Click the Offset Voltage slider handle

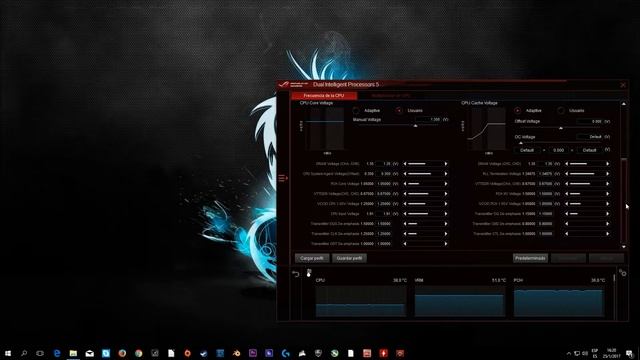click(x=561, y=128)
